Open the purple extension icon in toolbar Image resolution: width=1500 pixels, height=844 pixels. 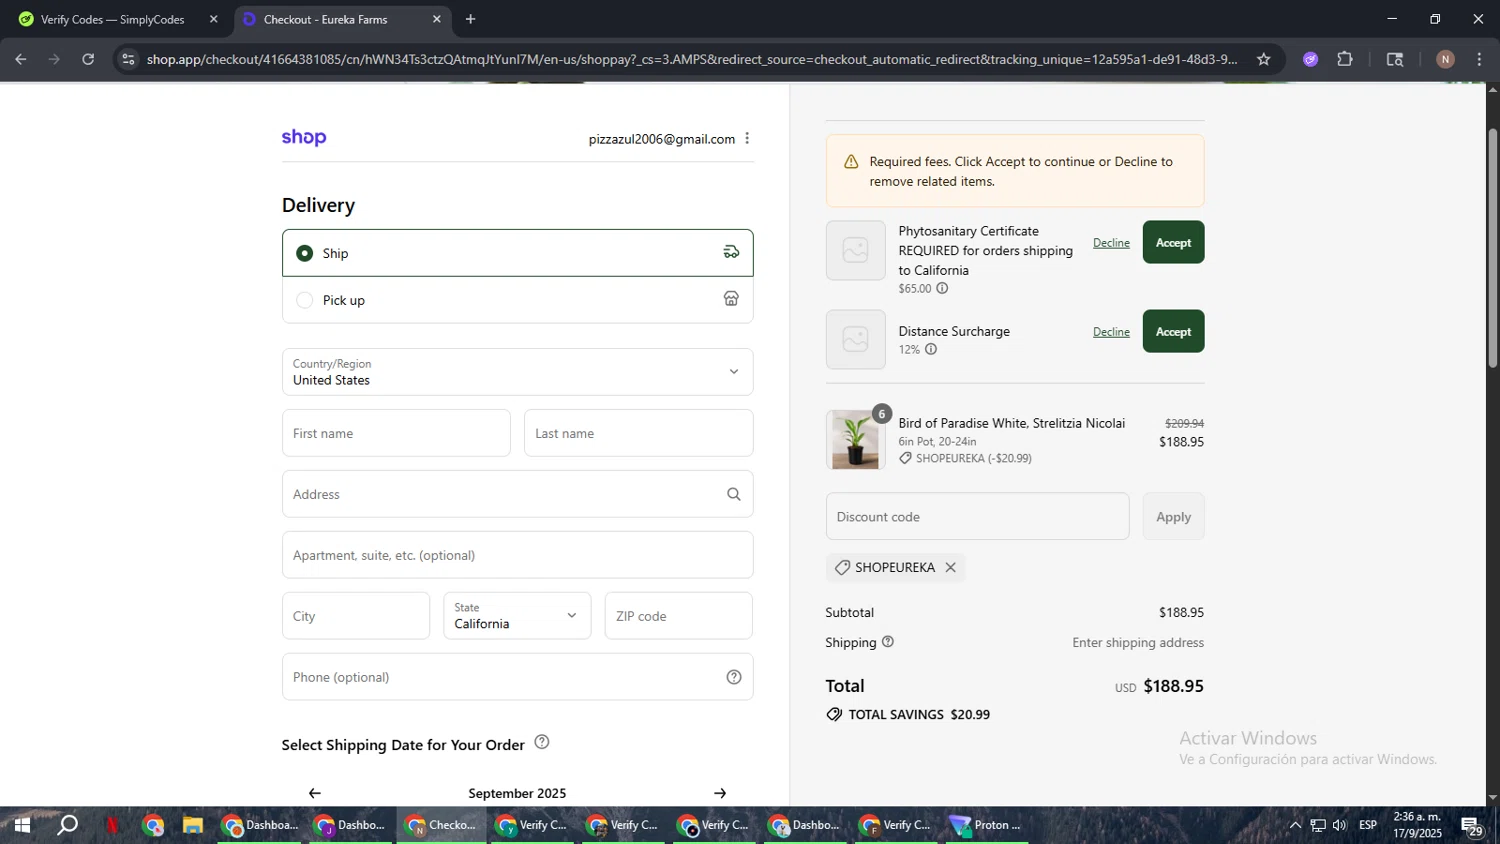1311,59
